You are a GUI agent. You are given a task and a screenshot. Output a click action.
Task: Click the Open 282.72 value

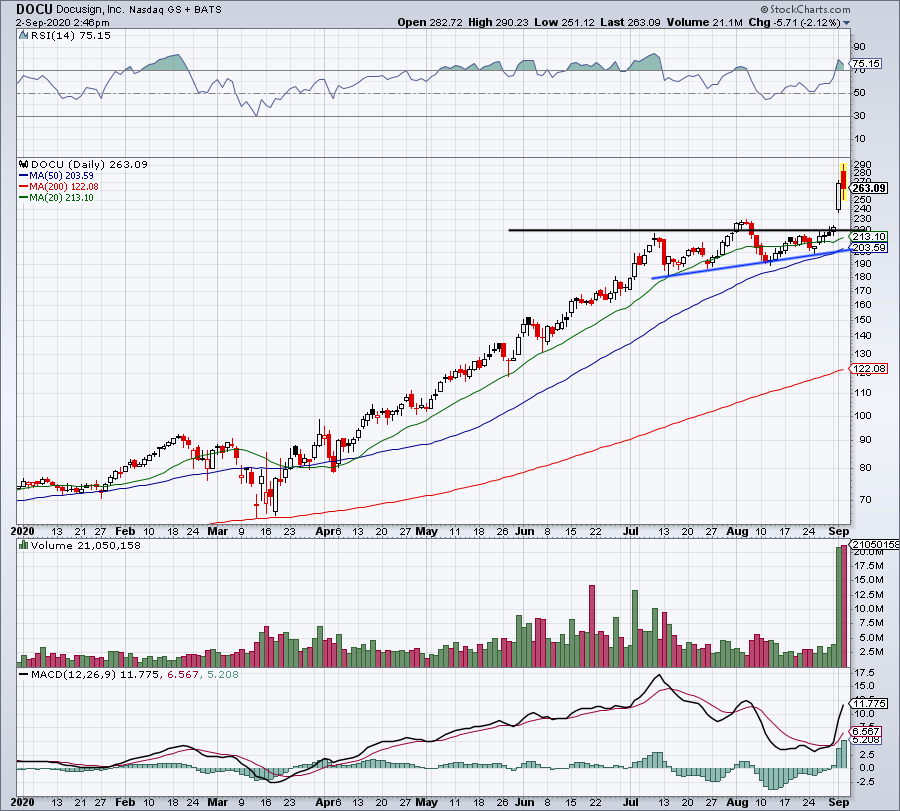(430, 22)
